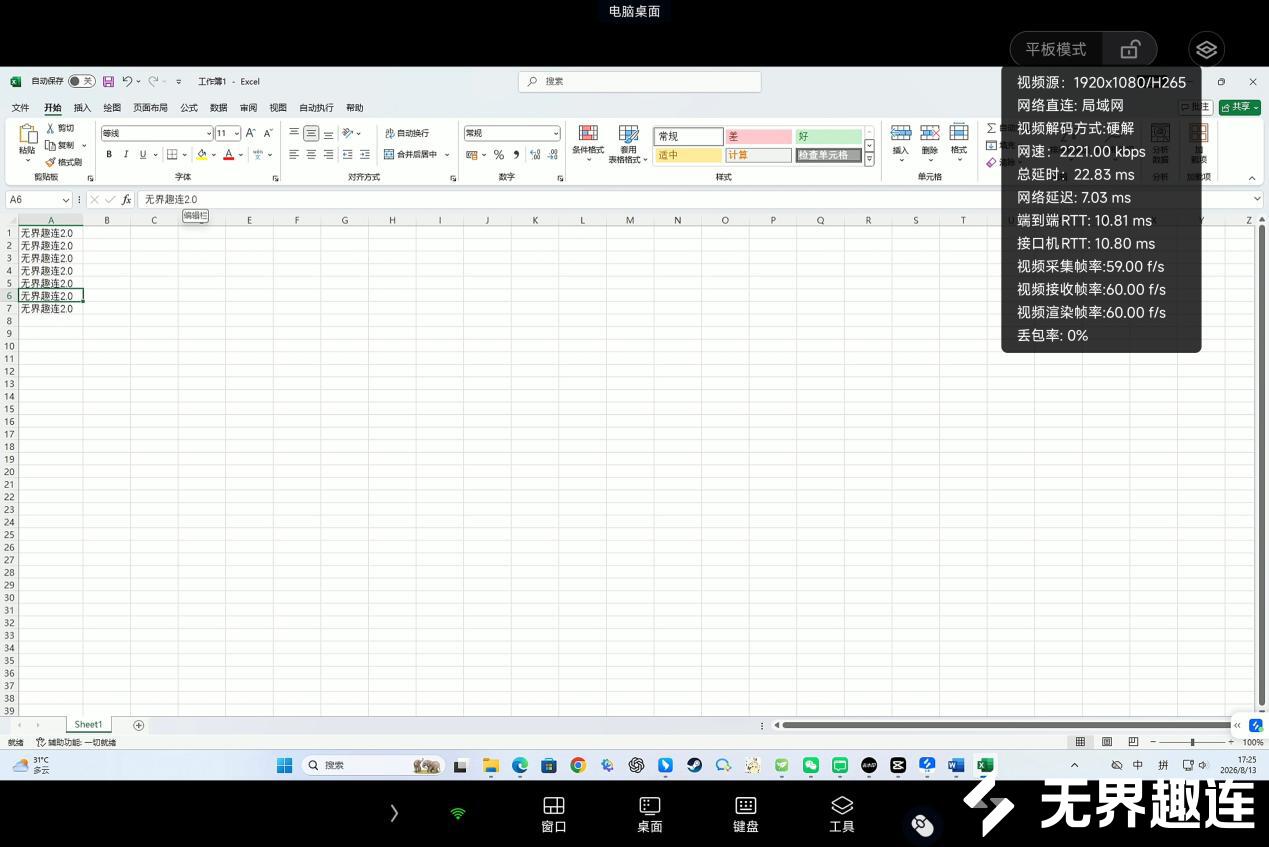Screen dimensions: 1269x847
Task: Toggle Wrap Text (自动换行)
Action: [x=407, y=133]
